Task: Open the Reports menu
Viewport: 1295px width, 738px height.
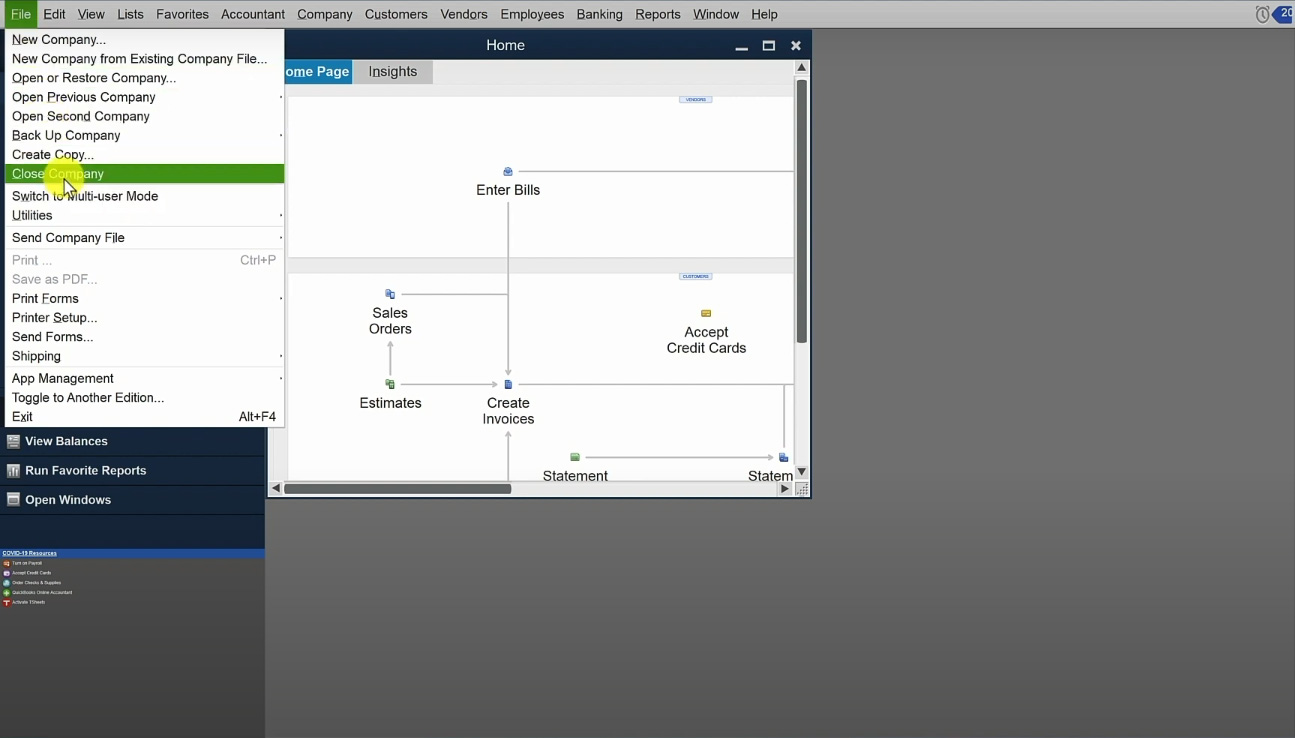Action: (658, 14)
